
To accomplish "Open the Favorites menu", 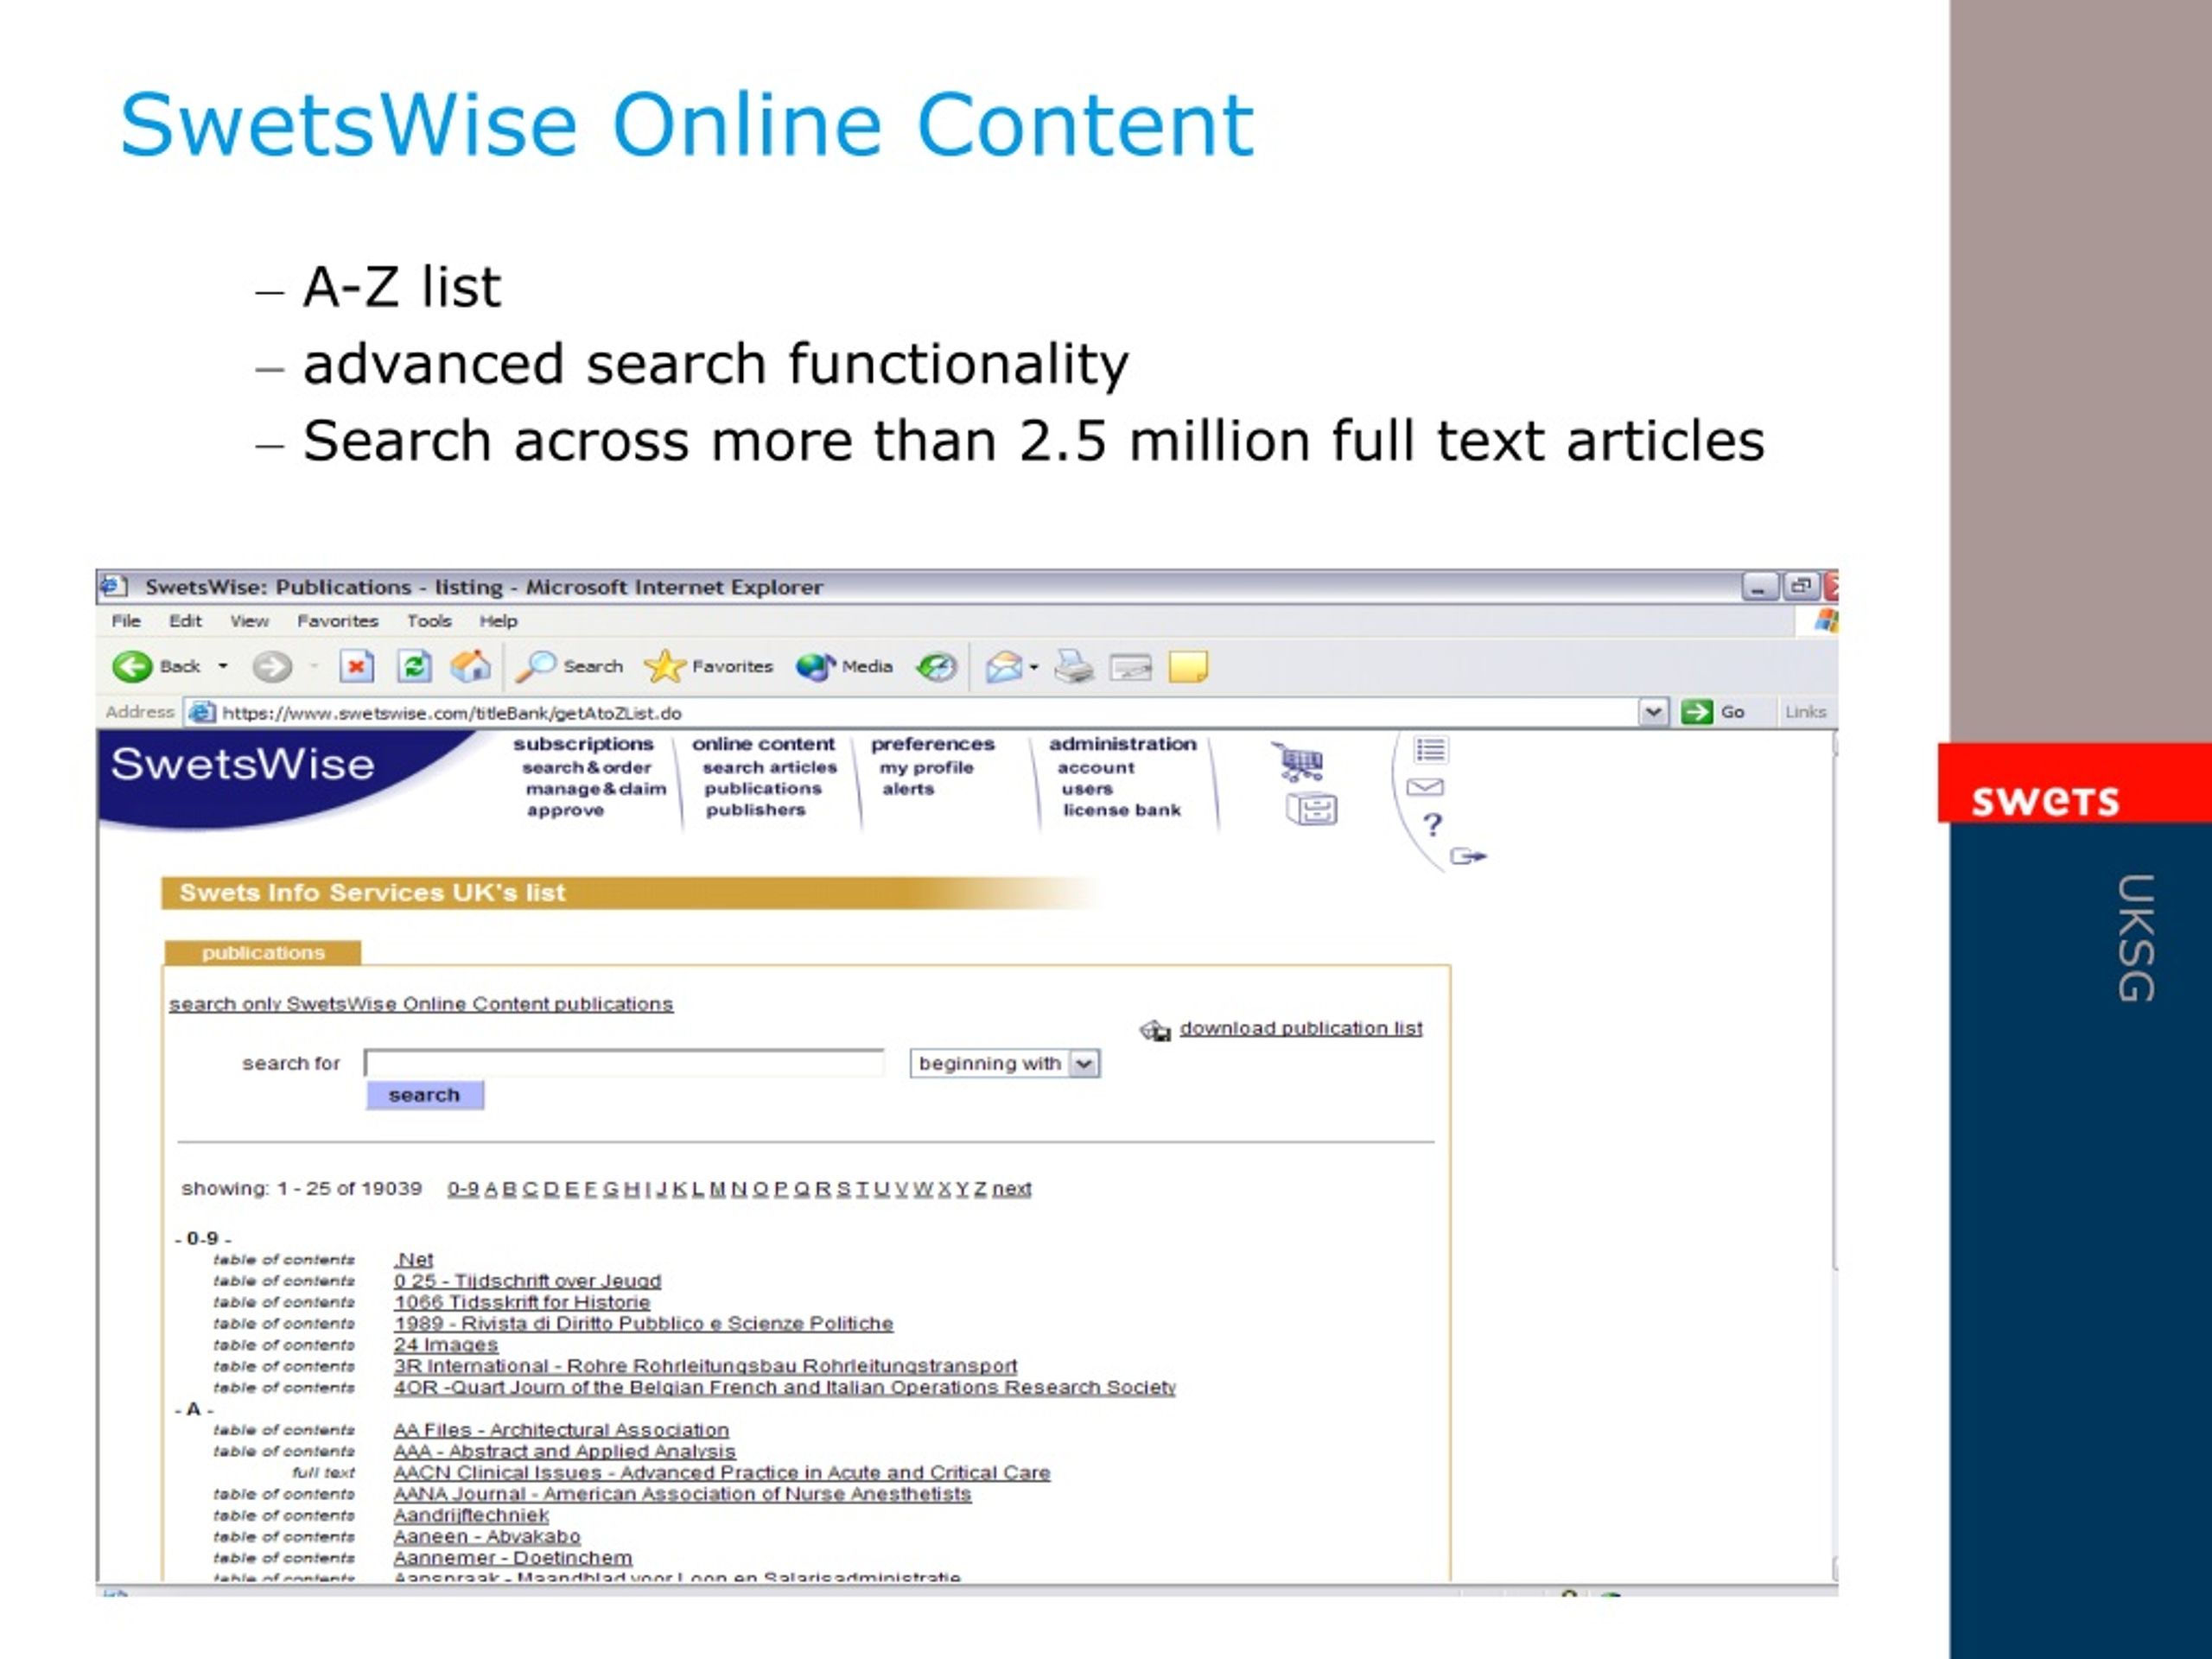I will (x=338, y=621).
